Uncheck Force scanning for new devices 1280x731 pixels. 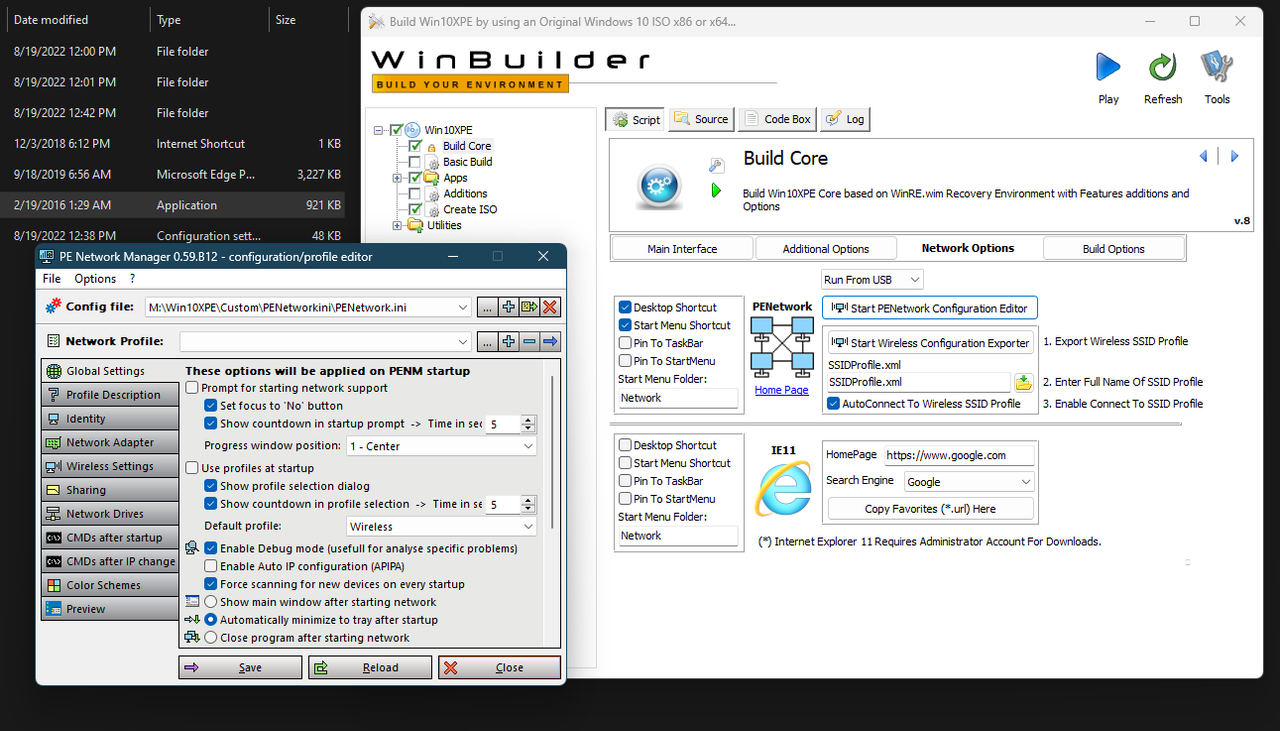pyautogui.click(x=211, y=584)
